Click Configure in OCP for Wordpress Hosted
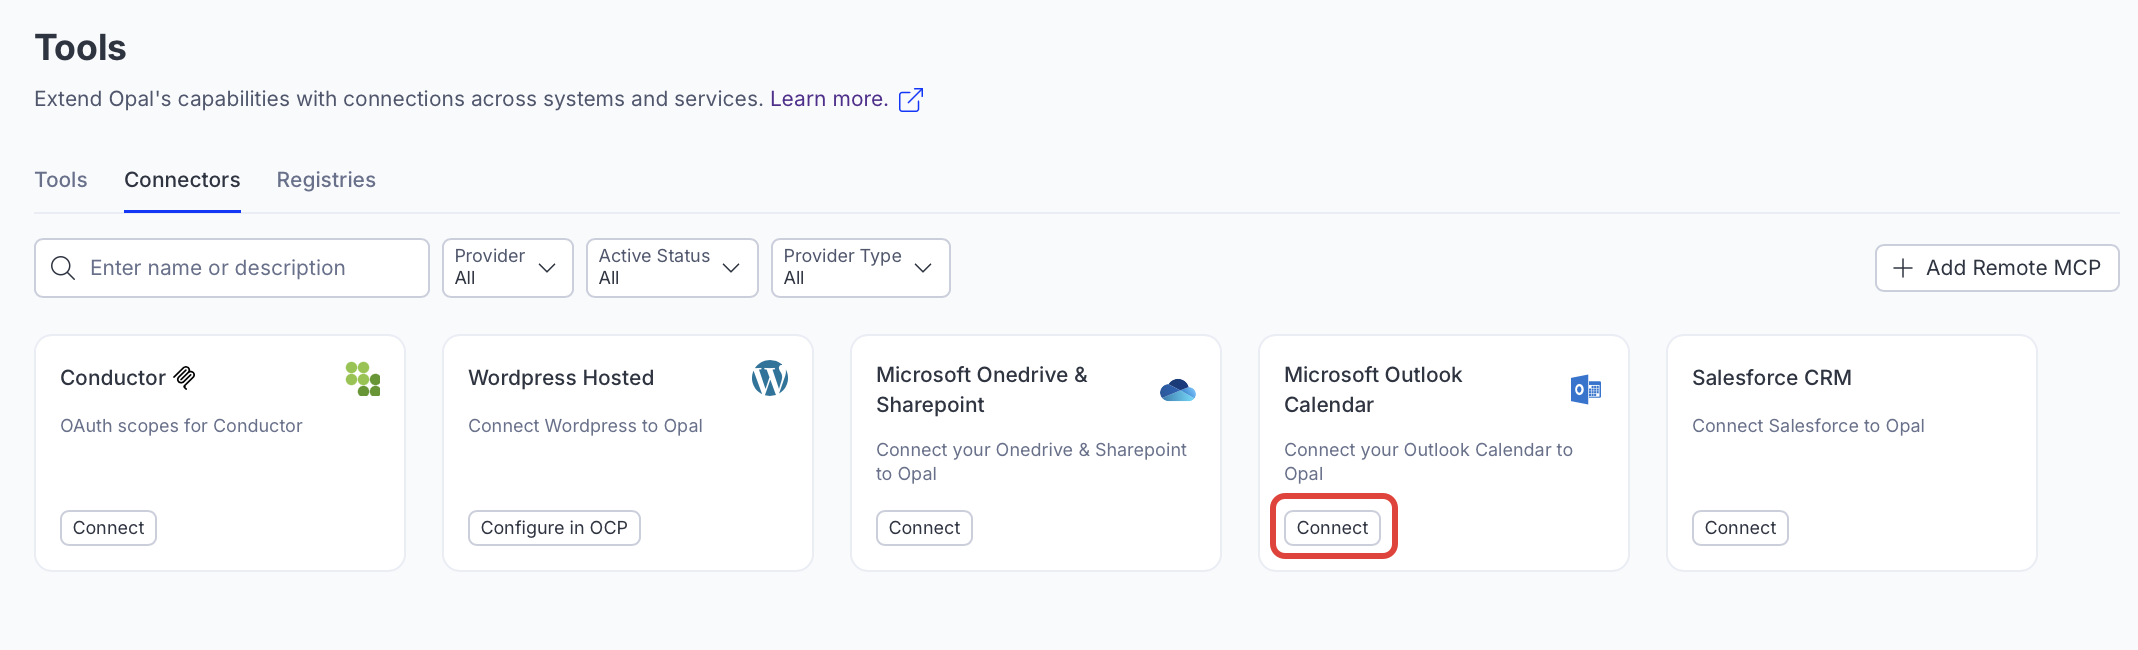The width and height of the screenshot is (2138, 650). pos(554,528)
